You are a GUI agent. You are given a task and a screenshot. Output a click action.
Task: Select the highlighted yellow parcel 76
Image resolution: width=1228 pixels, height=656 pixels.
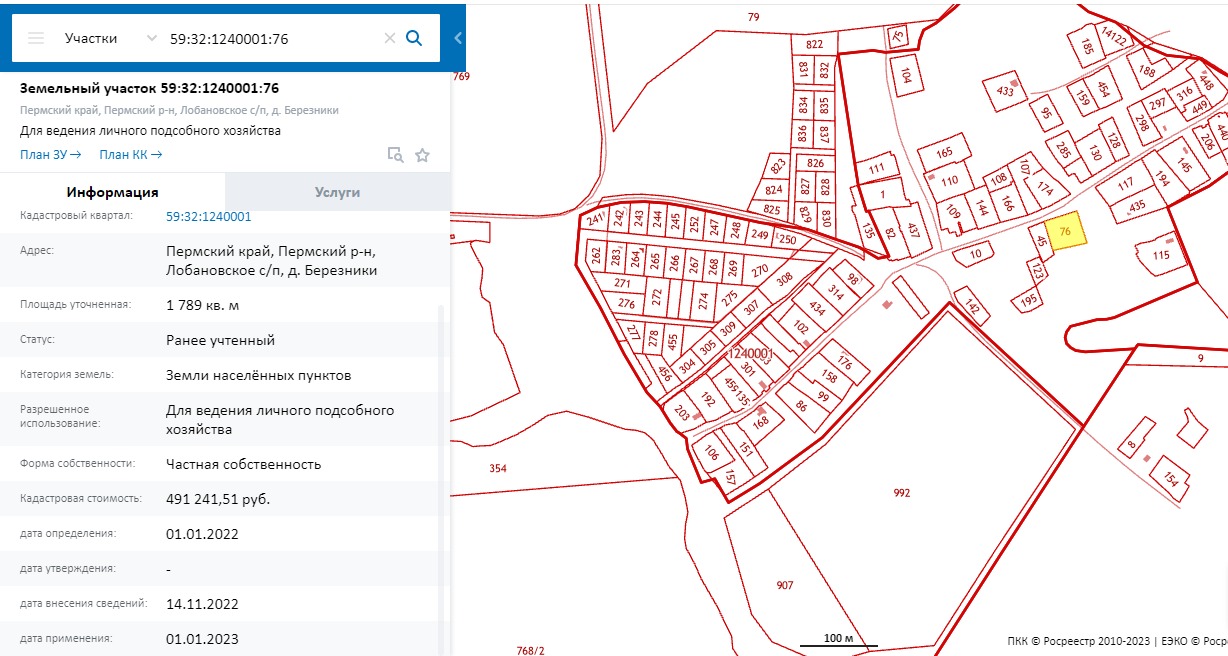click(x=1065, y=232)
